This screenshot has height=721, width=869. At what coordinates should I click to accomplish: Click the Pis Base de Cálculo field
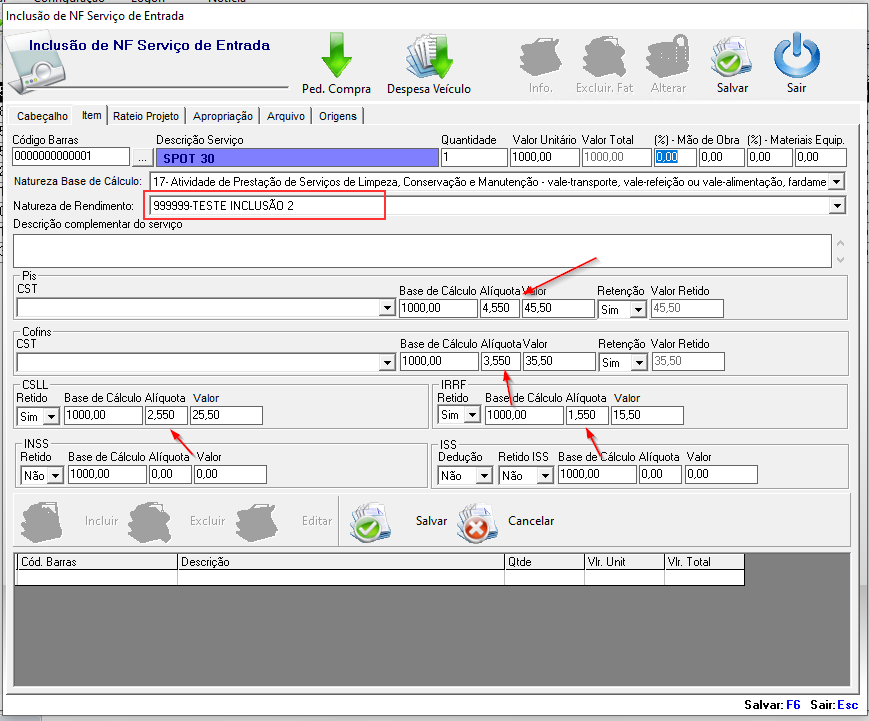click(x=438, y=308)
